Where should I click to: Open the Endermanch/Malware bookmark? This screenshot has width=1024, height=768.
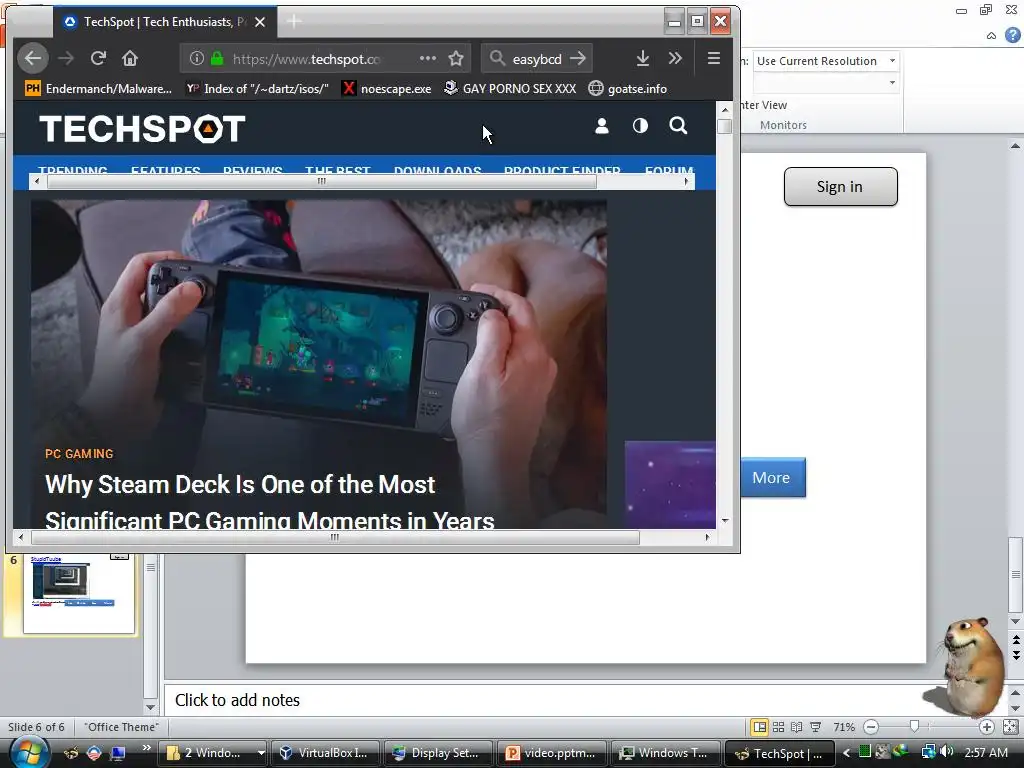(99, 88)
